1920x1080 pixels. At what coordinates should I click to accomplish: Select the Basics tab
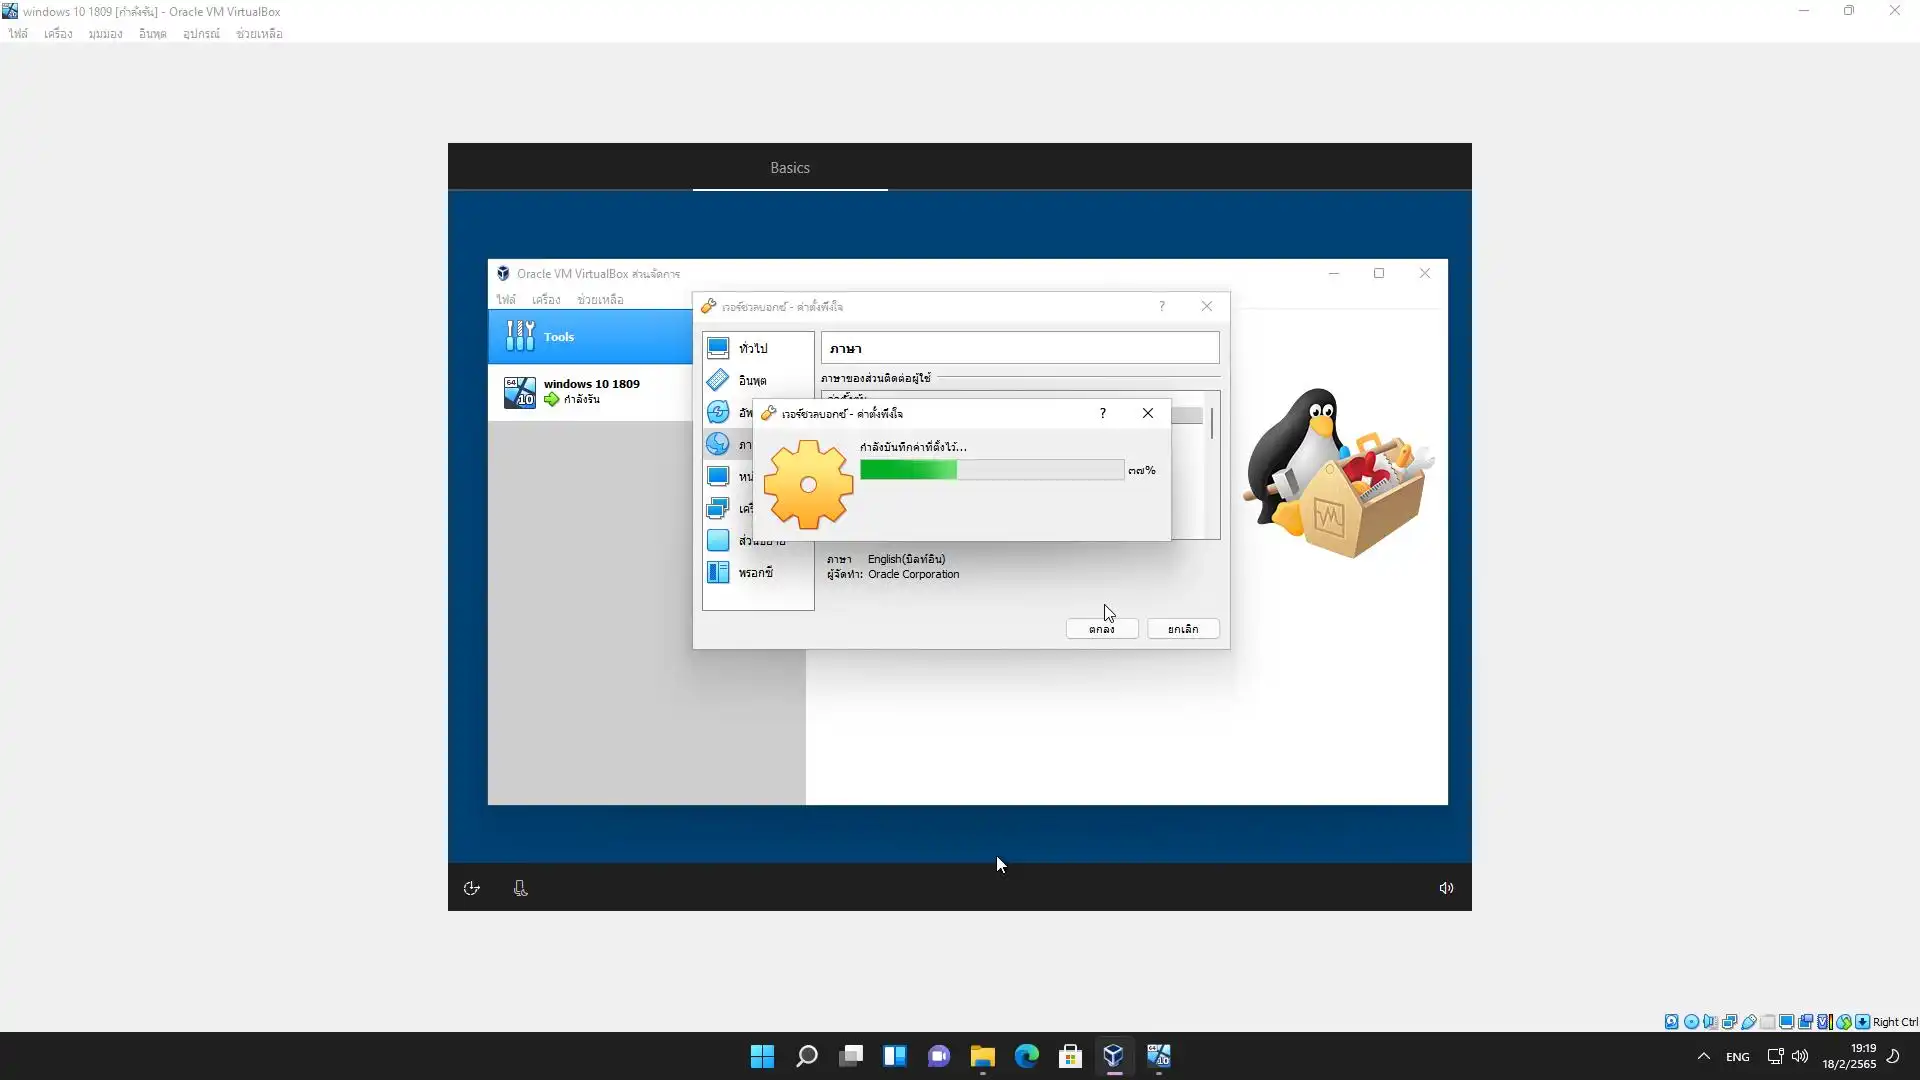(x=789, y=168)
